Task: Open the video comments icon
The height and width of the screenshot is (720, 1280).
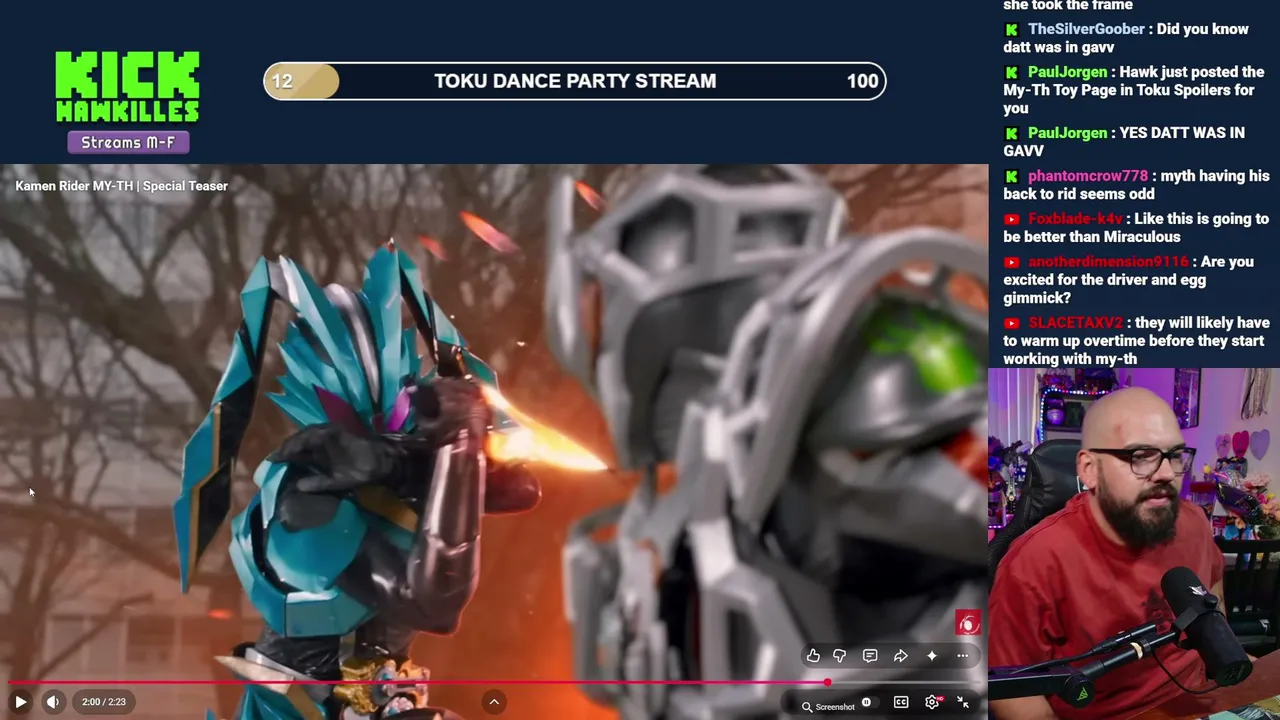Action: (870, 656)
